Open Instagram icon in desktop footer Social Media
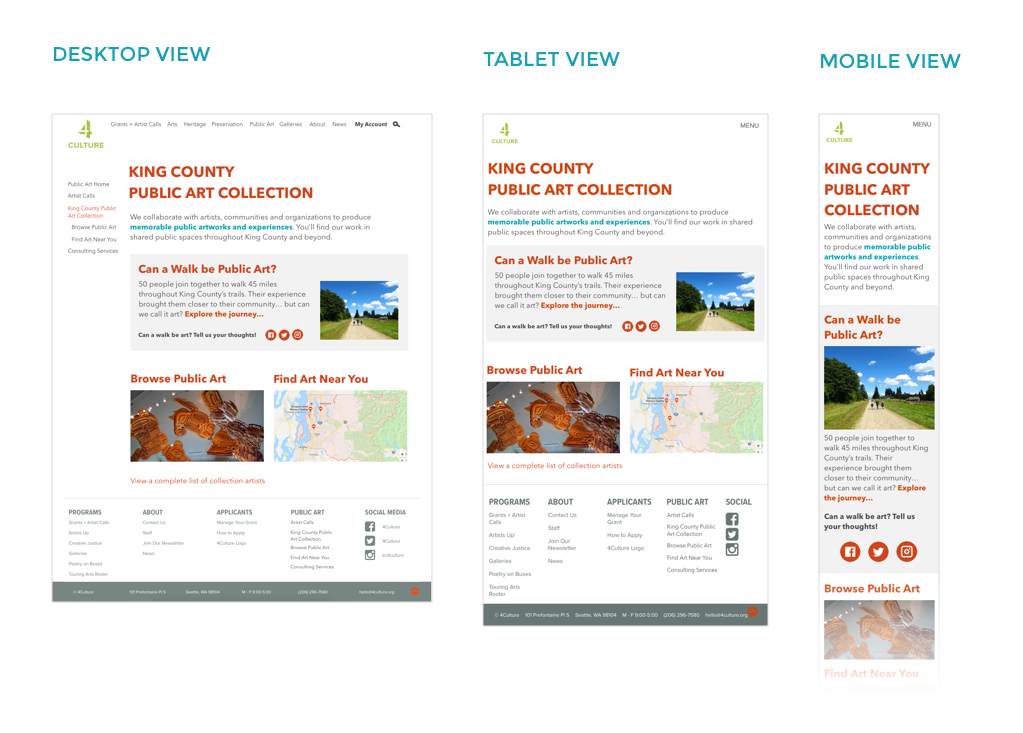 tap(370, 555)
